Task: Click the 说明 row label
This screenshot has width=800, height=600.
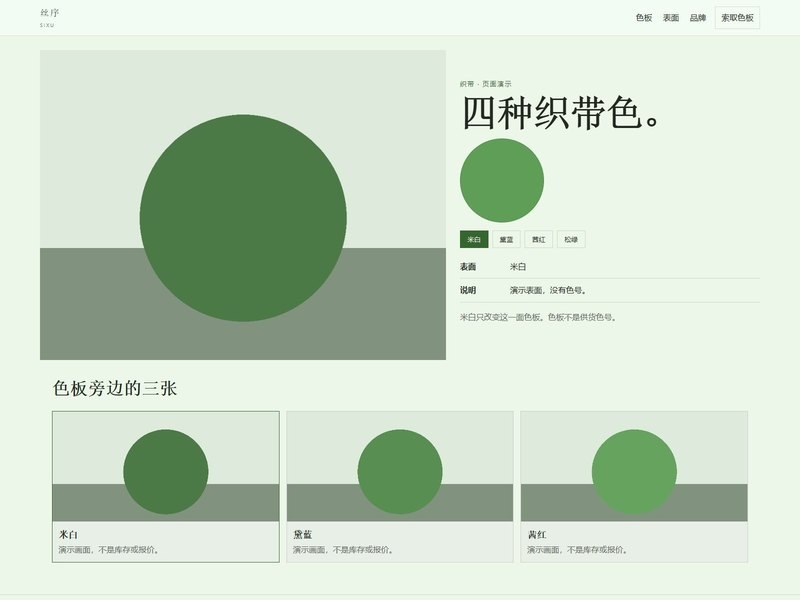Action: [468, 290]
